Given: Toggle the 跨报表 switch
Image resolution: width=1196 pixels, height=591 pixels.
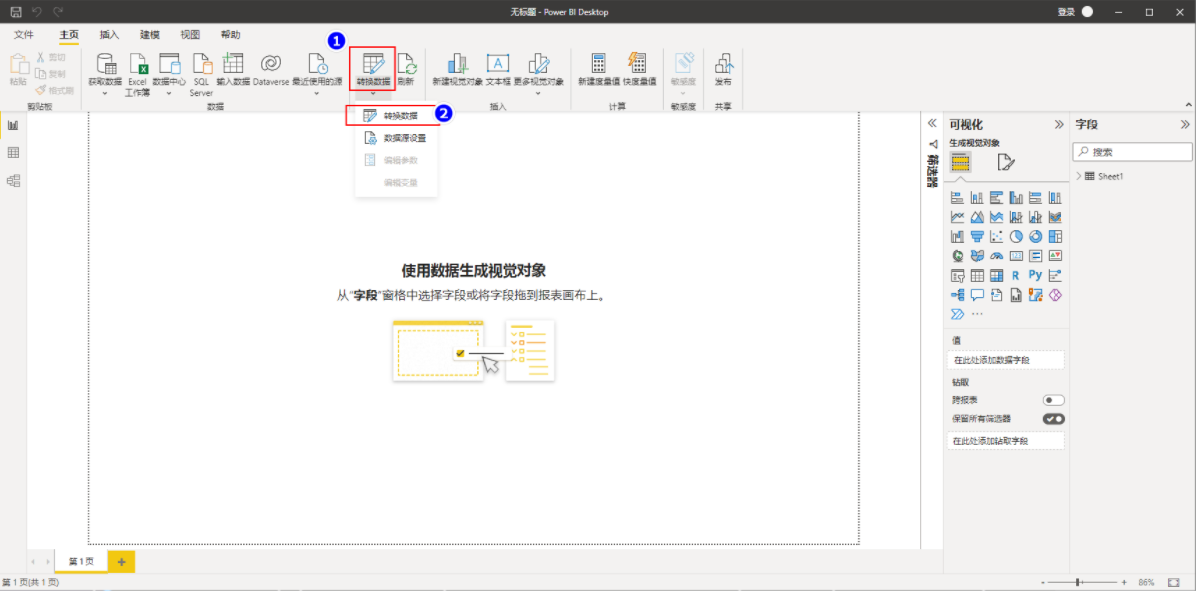Looking at the screenshot, I should click(1053, 400).
